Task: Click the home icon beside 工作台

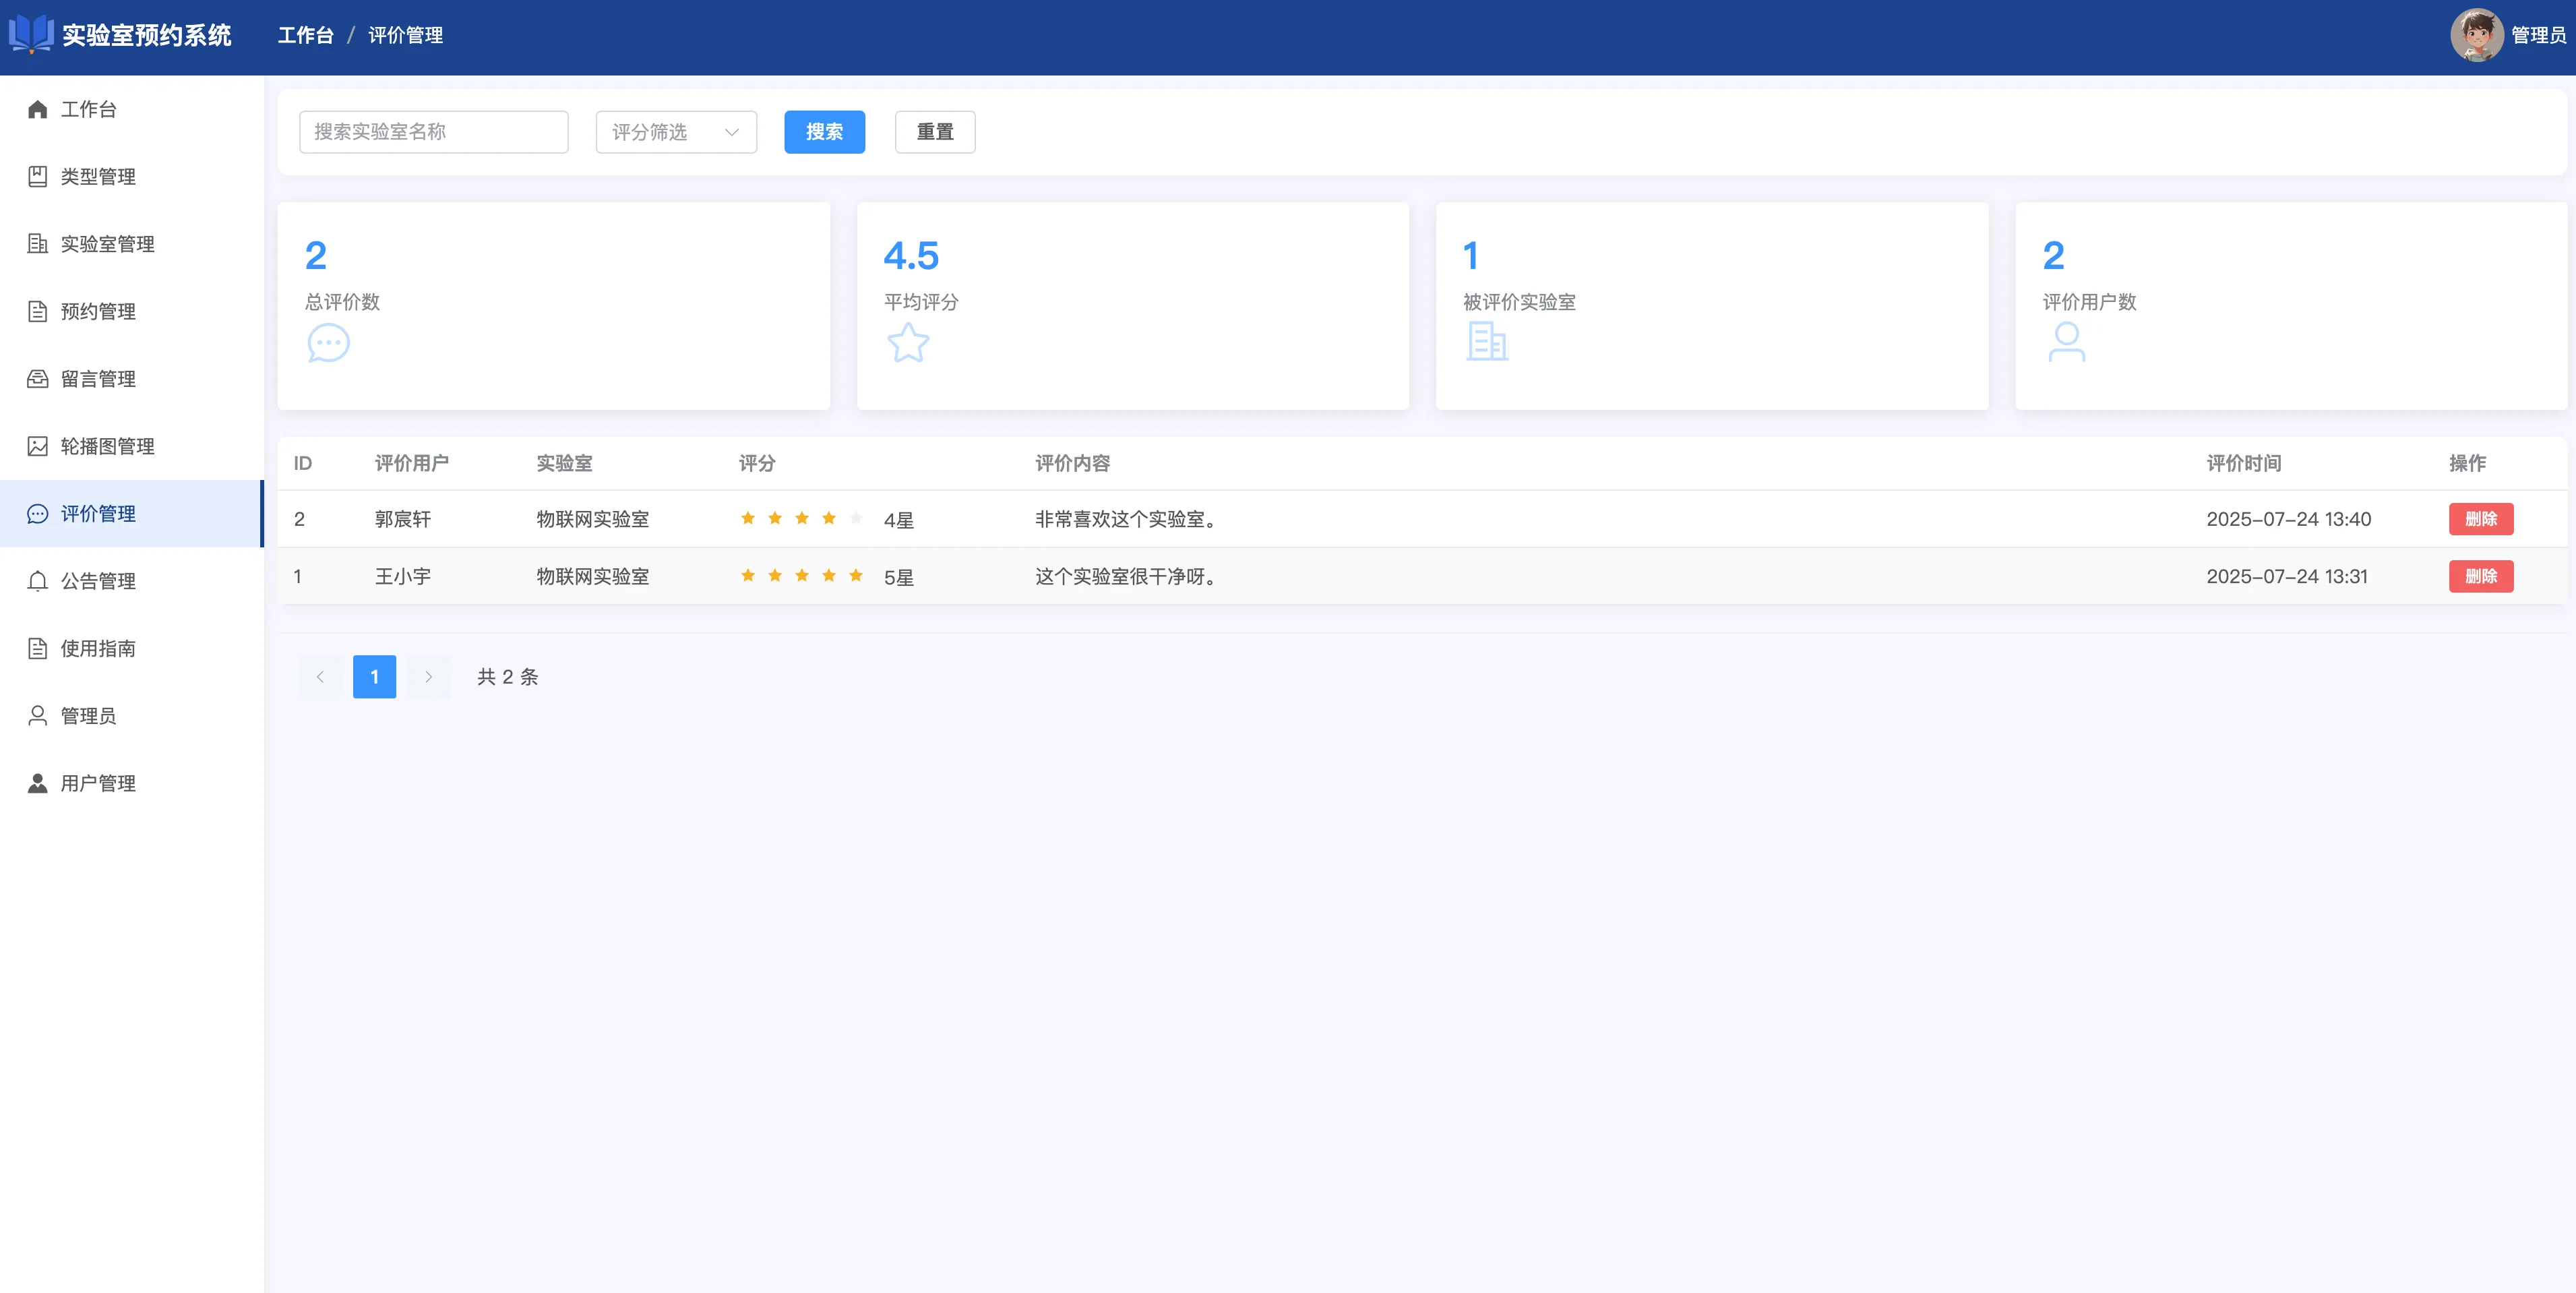Action: click(37, 109)
